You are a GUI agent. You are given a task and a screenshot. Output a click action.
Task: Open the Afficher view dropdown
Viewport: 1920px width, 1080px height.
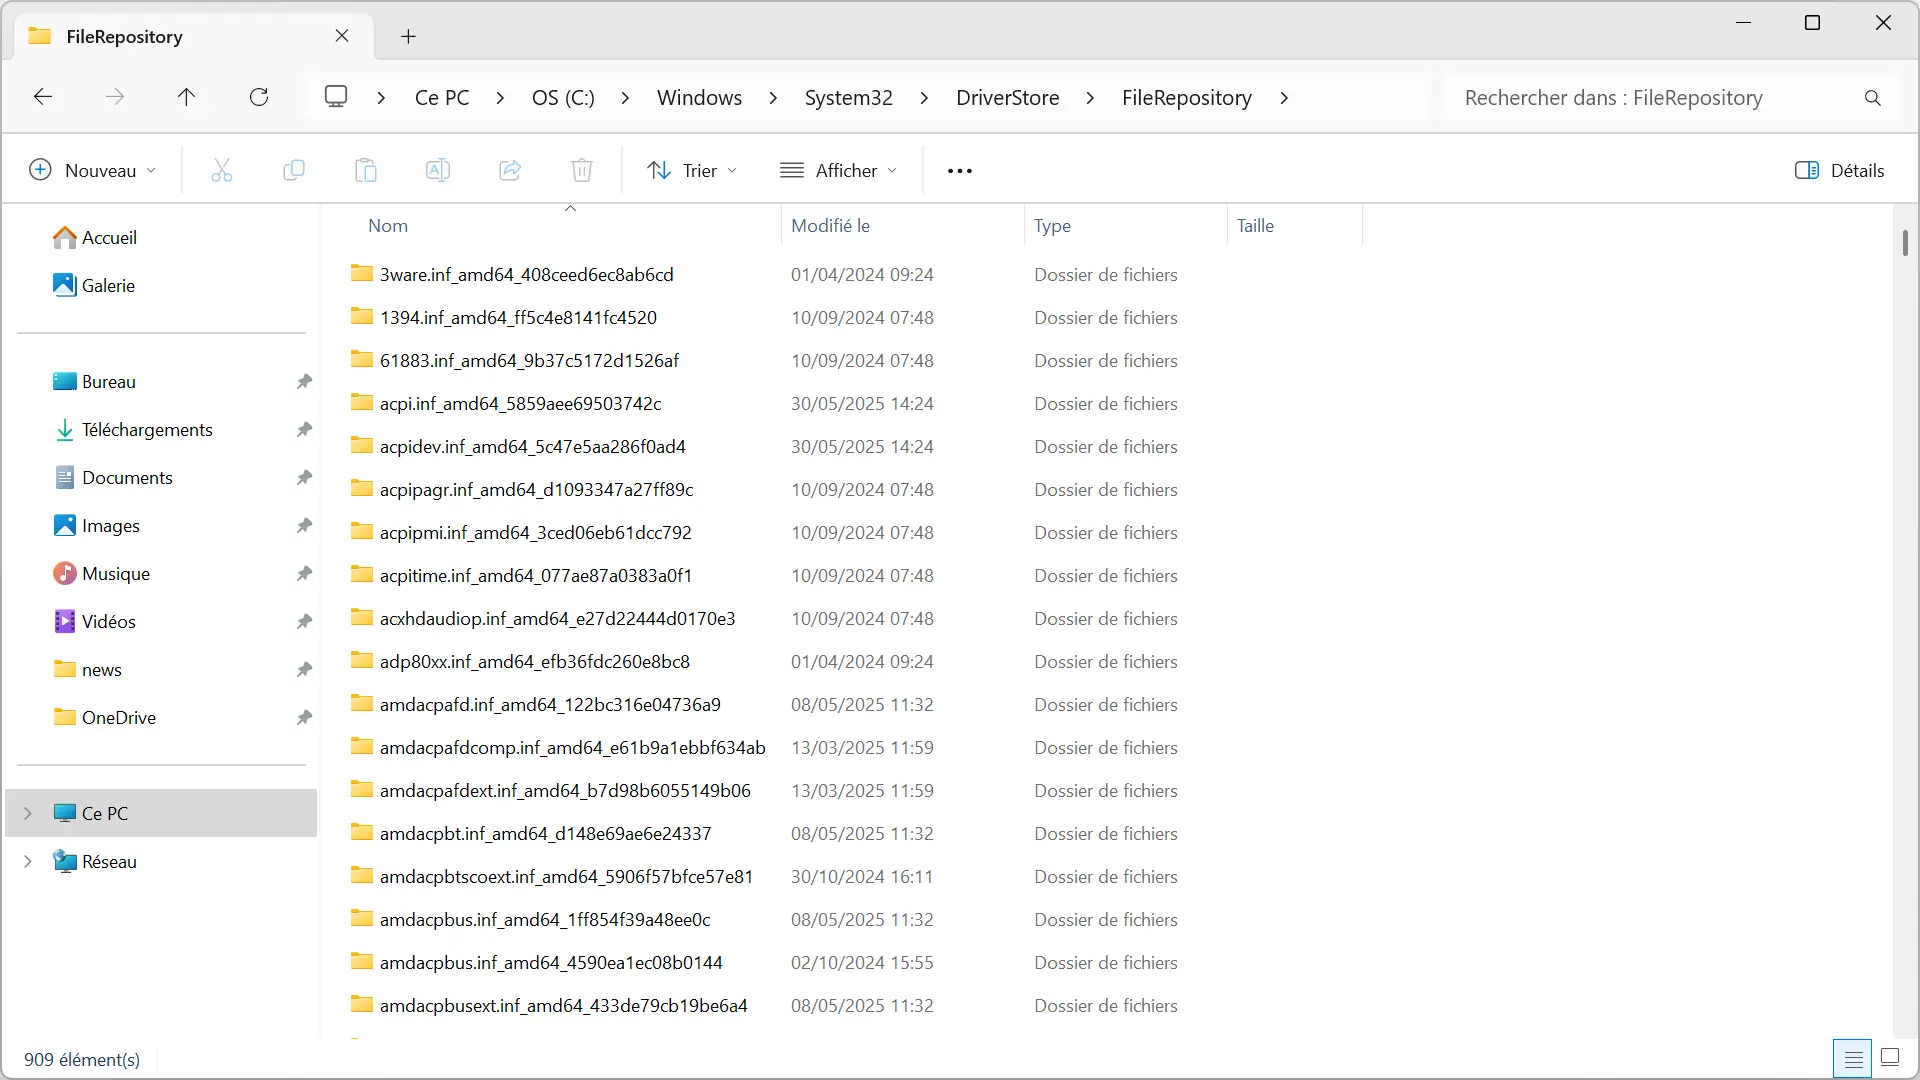[x=838, y=171]
